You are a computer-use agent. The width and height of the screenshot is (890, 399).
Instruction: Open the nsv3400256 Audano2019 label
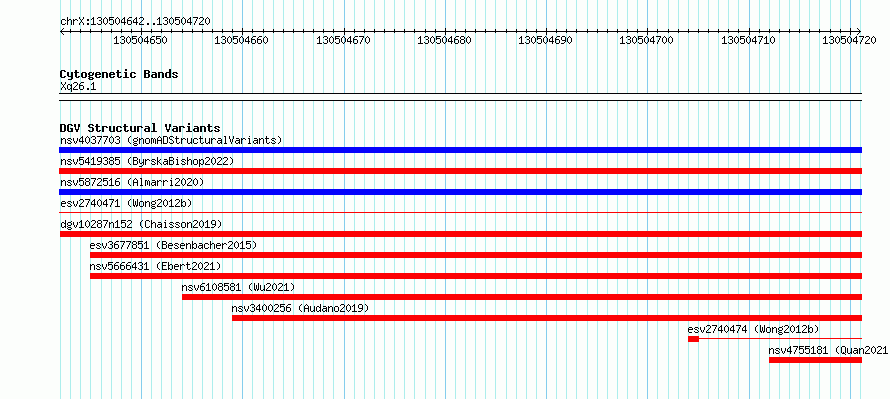tap(300, 308)
